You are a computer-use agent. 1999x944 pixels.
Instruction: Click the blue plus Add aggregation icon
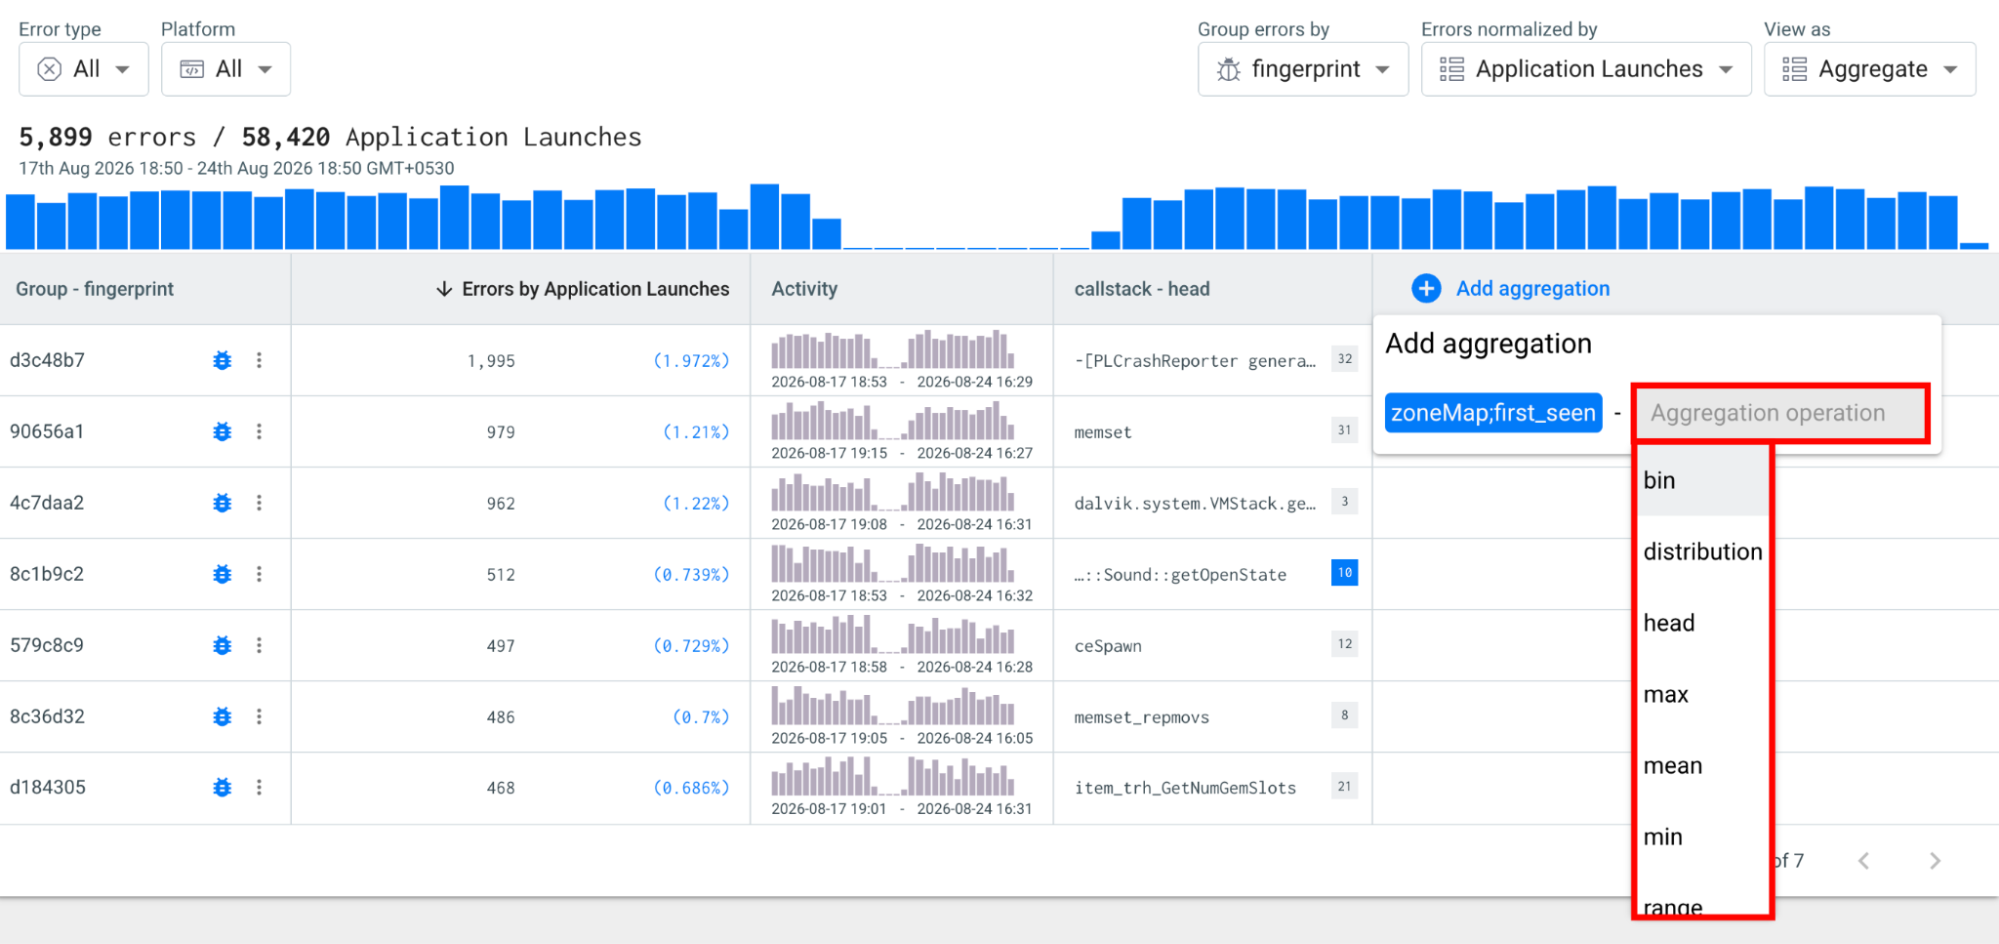[1426, 288]
